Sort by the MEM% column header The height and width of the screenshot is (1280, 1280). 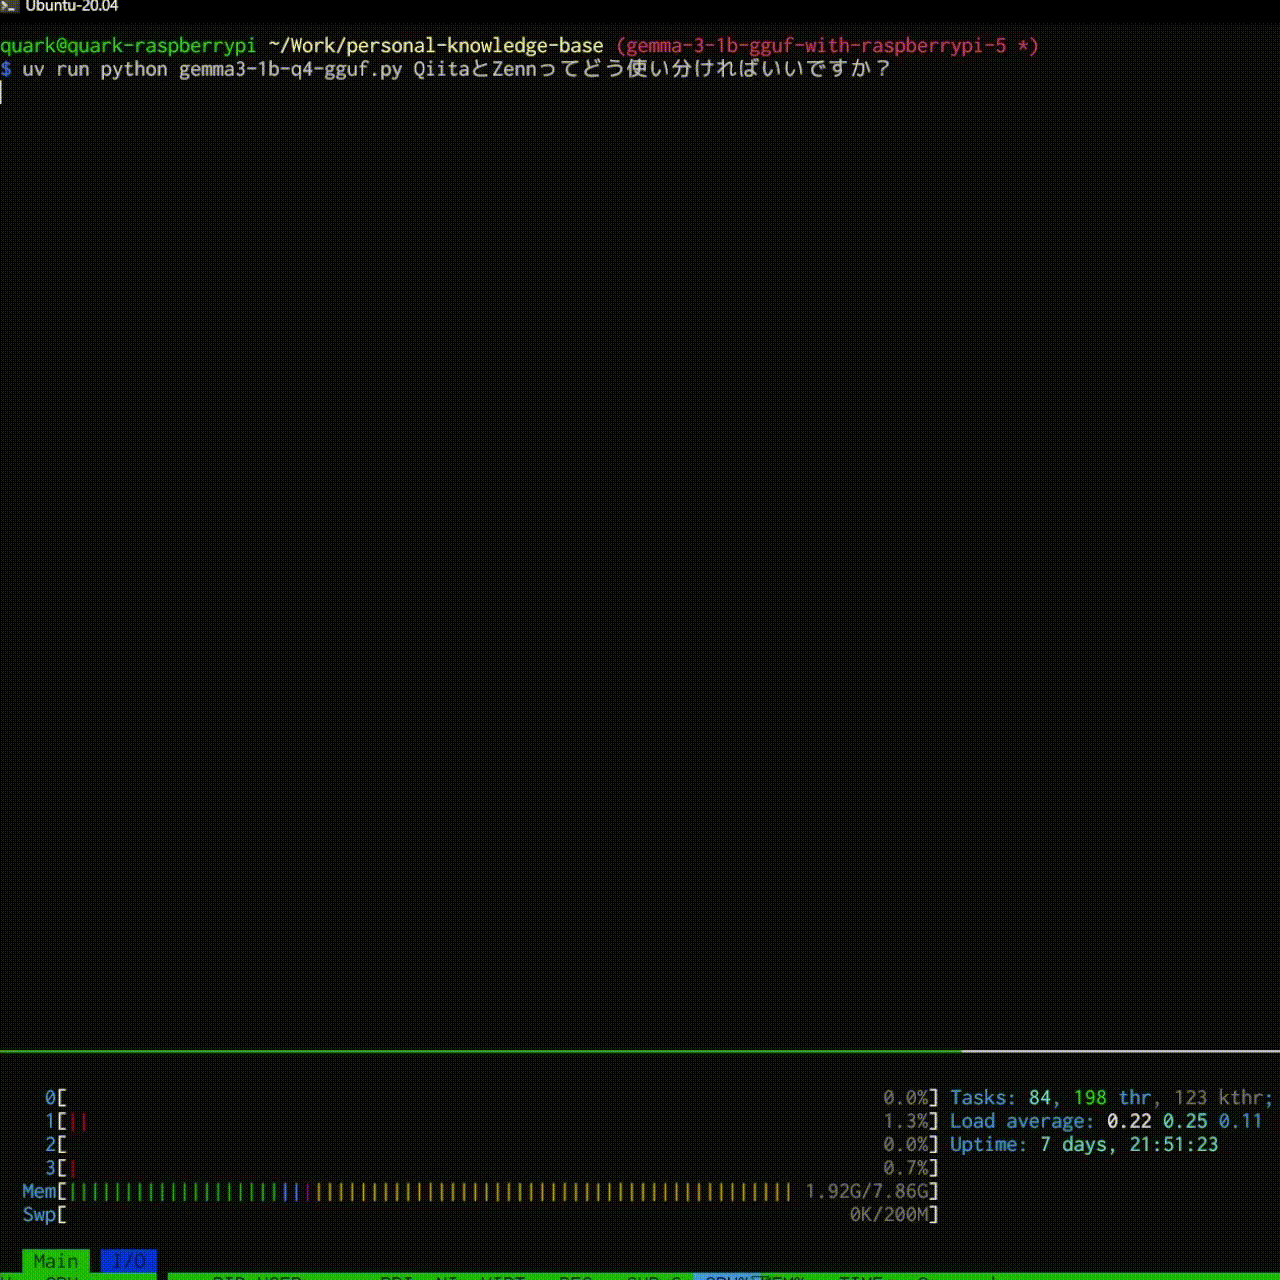(x=787, y=1277)
